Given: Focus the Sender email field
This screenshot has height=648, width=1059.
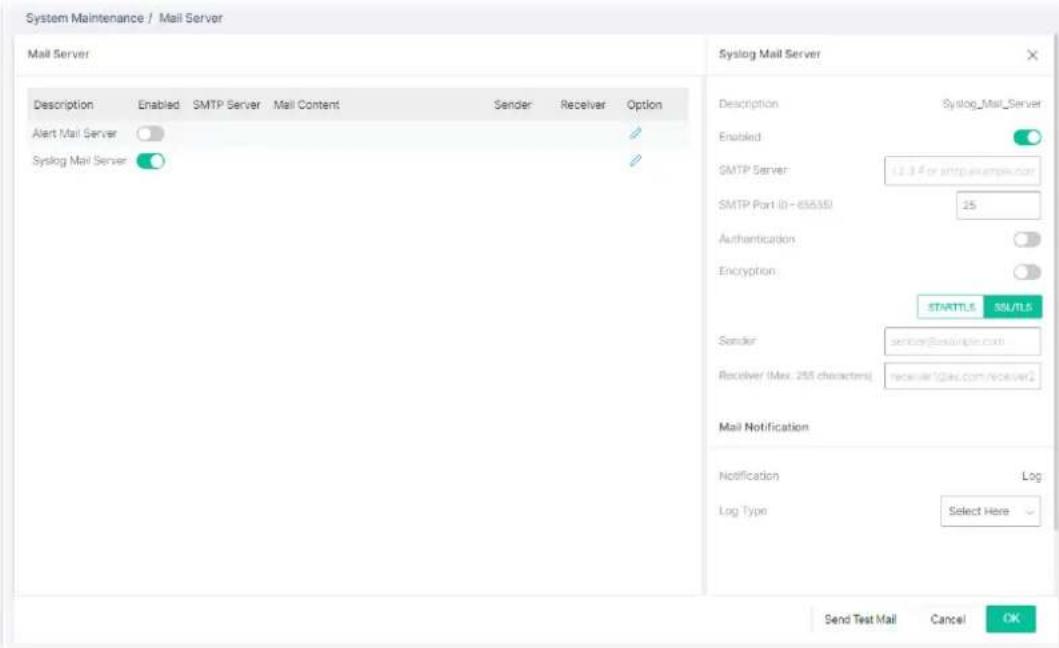Looking at the screenshot, I should pos(962,341).
